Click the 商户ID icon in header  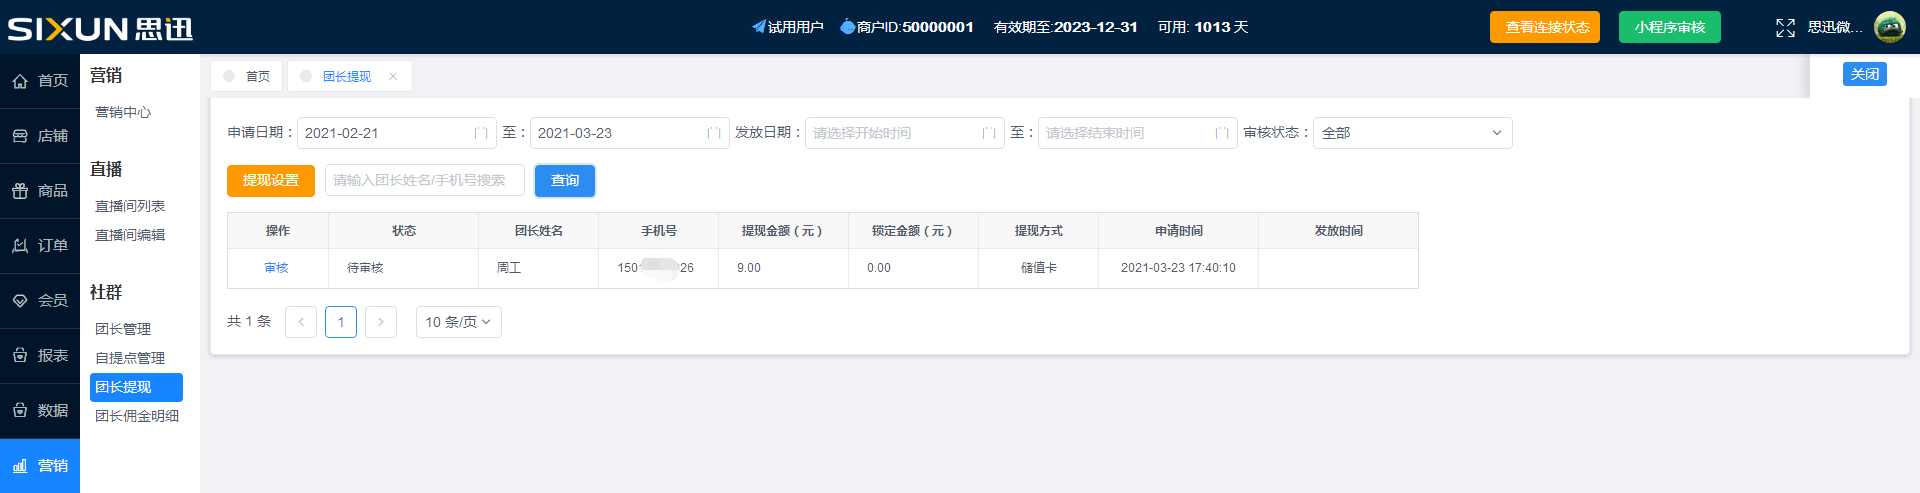848,27
